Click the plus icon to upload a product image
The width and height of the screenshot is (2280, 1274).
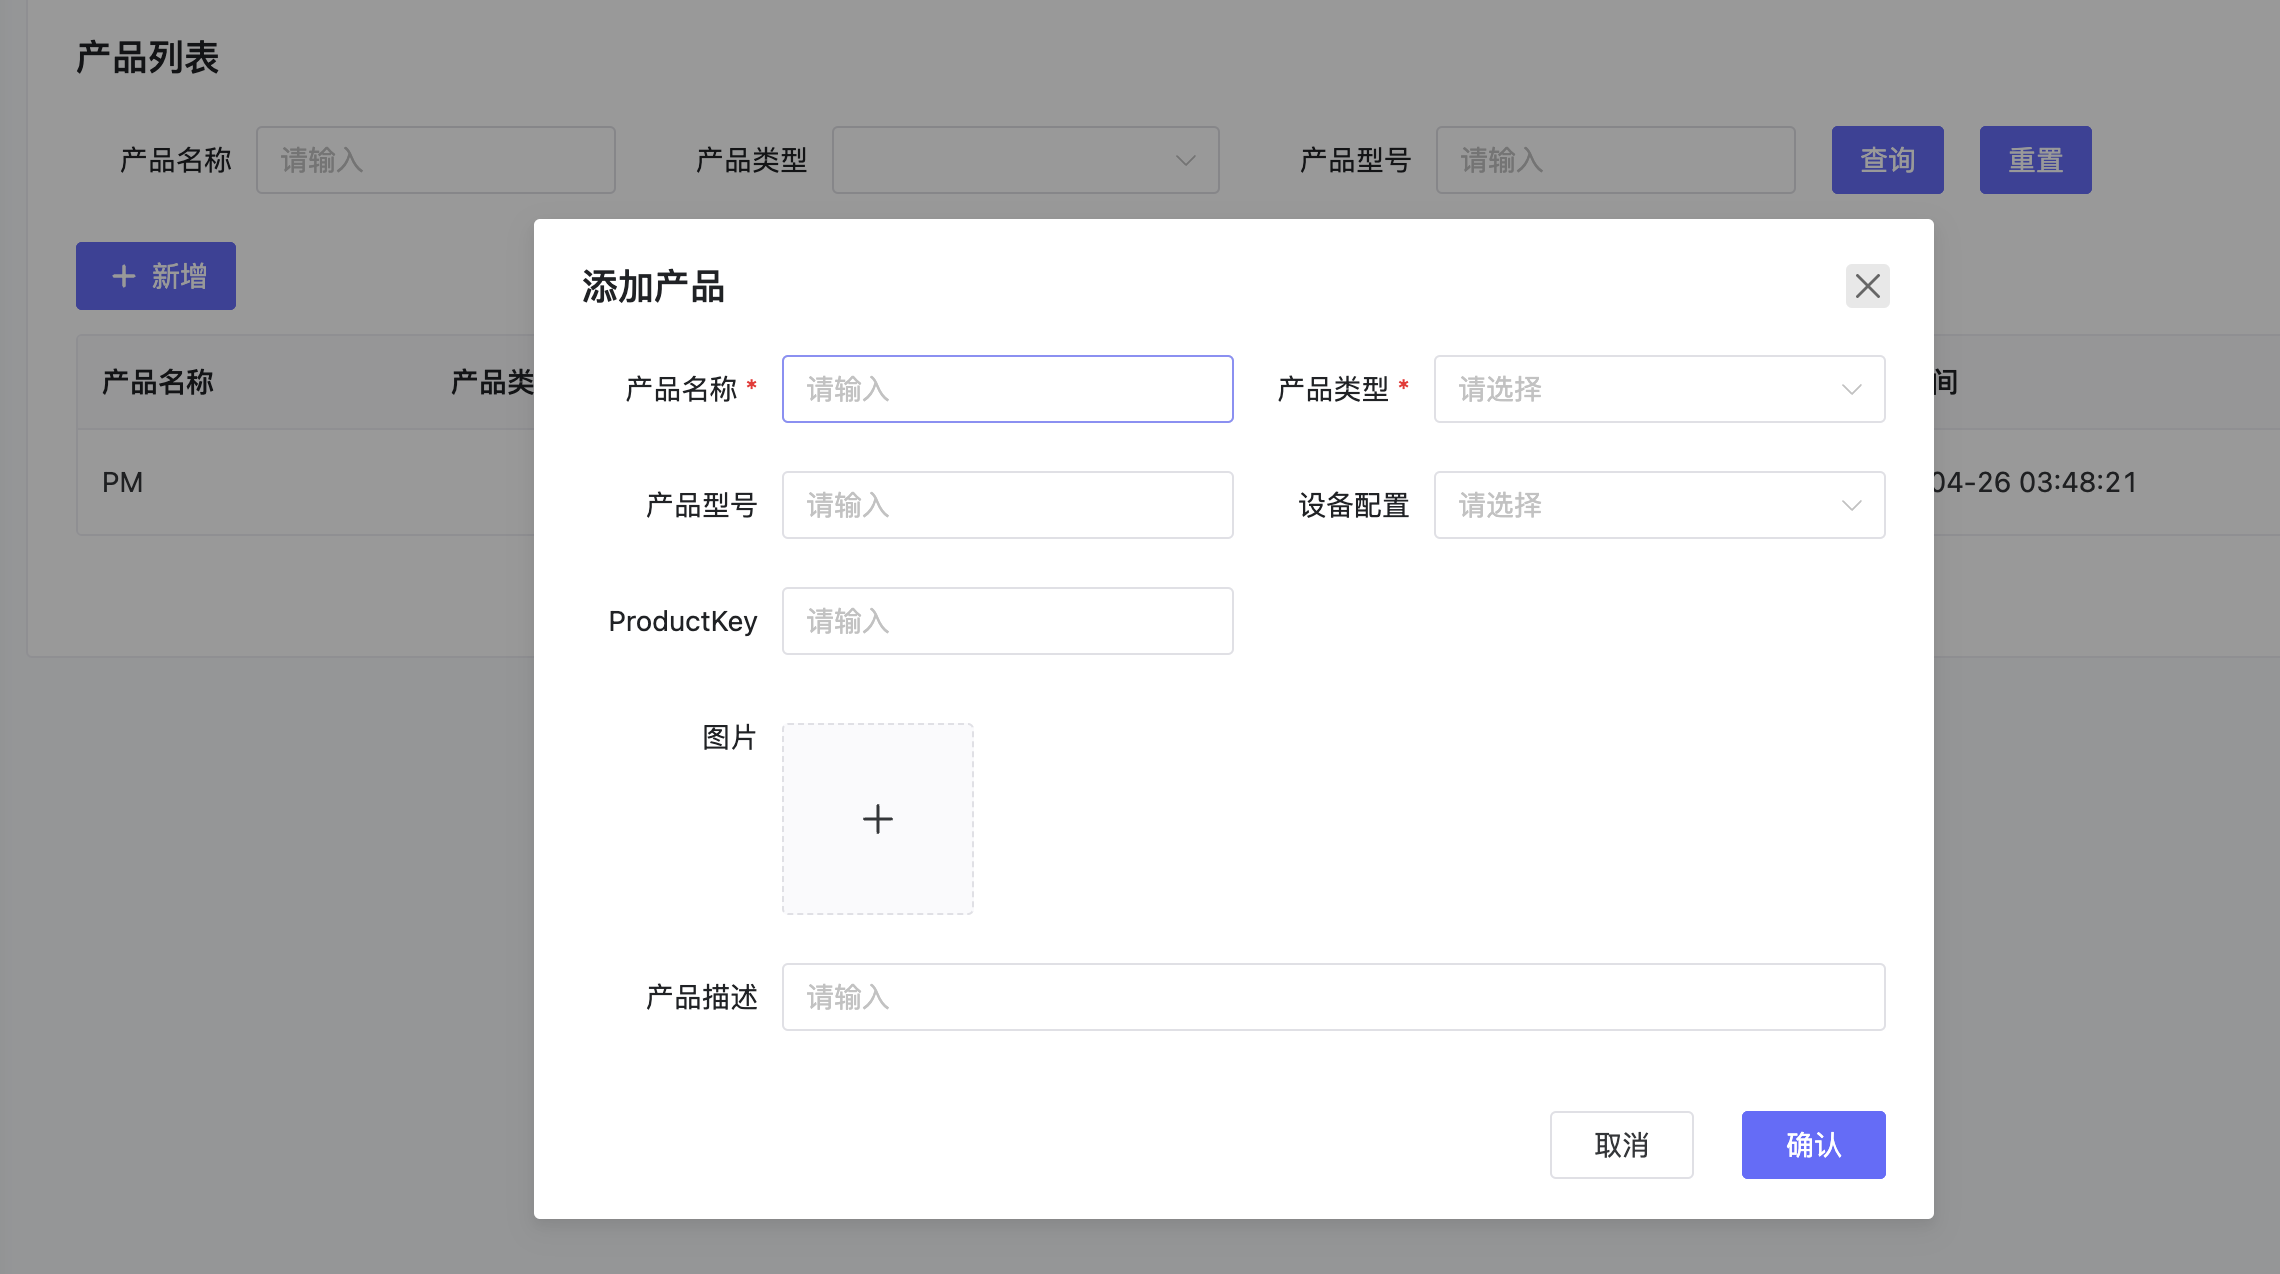pos(877,818)
